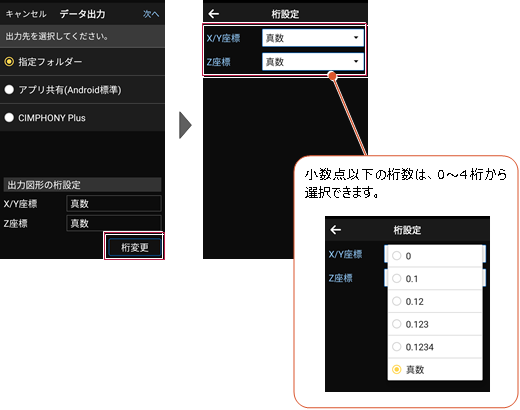The width and height of the screenshot is (520, 410).
Task: Choose 0.12 decimal option
Action: 435,301
